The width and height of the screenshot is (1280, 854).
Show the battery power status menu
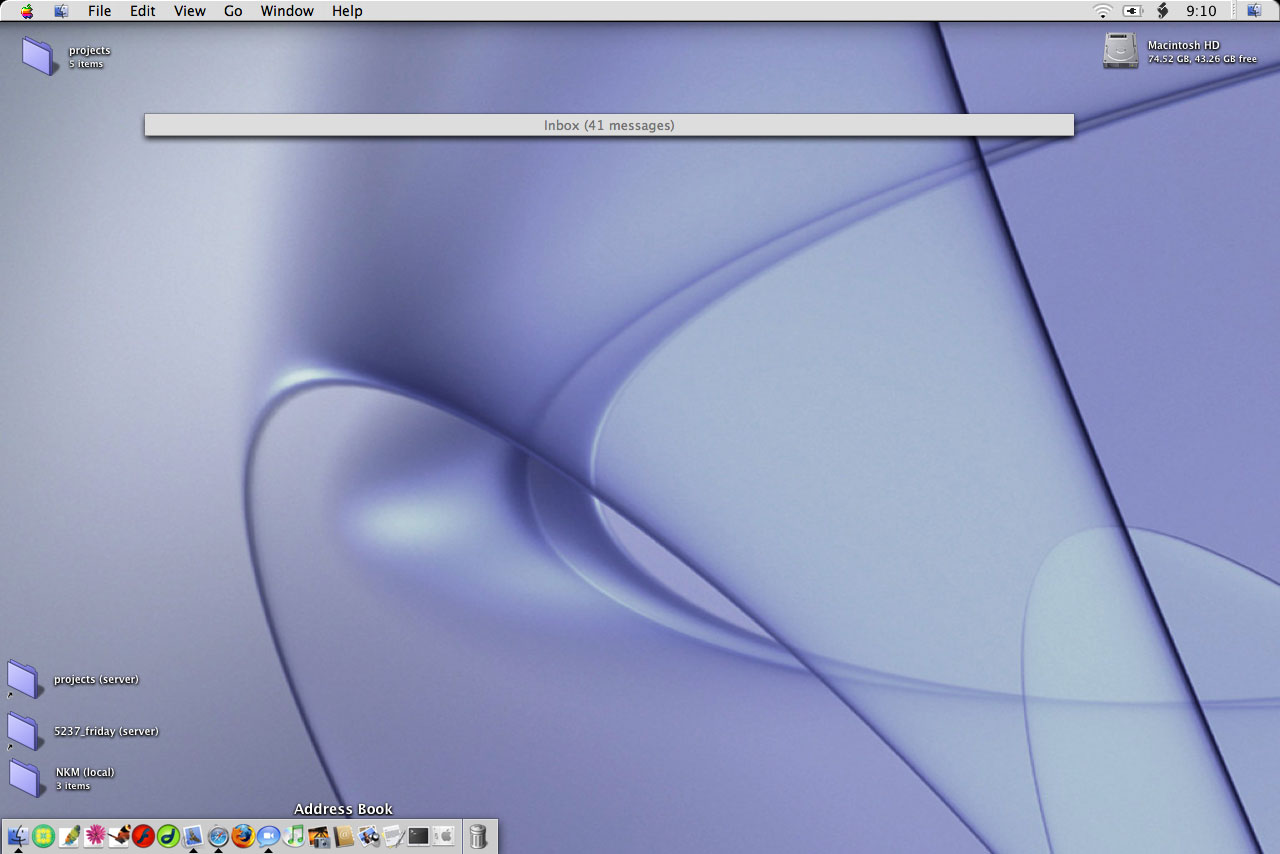(1133, 11)
